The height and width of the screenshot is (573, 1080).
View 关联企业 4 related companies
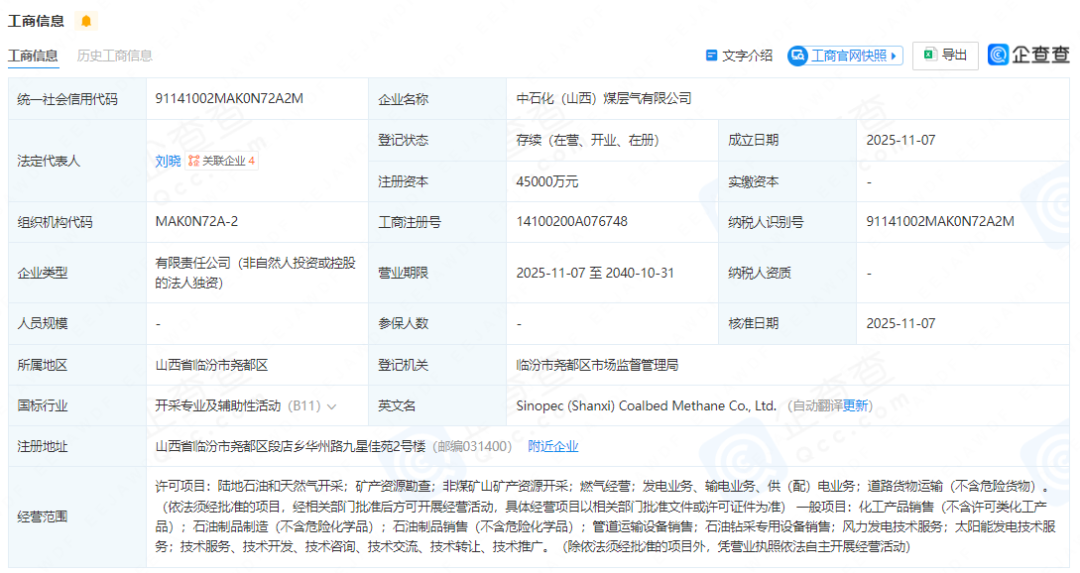click(x=222, y=160)
